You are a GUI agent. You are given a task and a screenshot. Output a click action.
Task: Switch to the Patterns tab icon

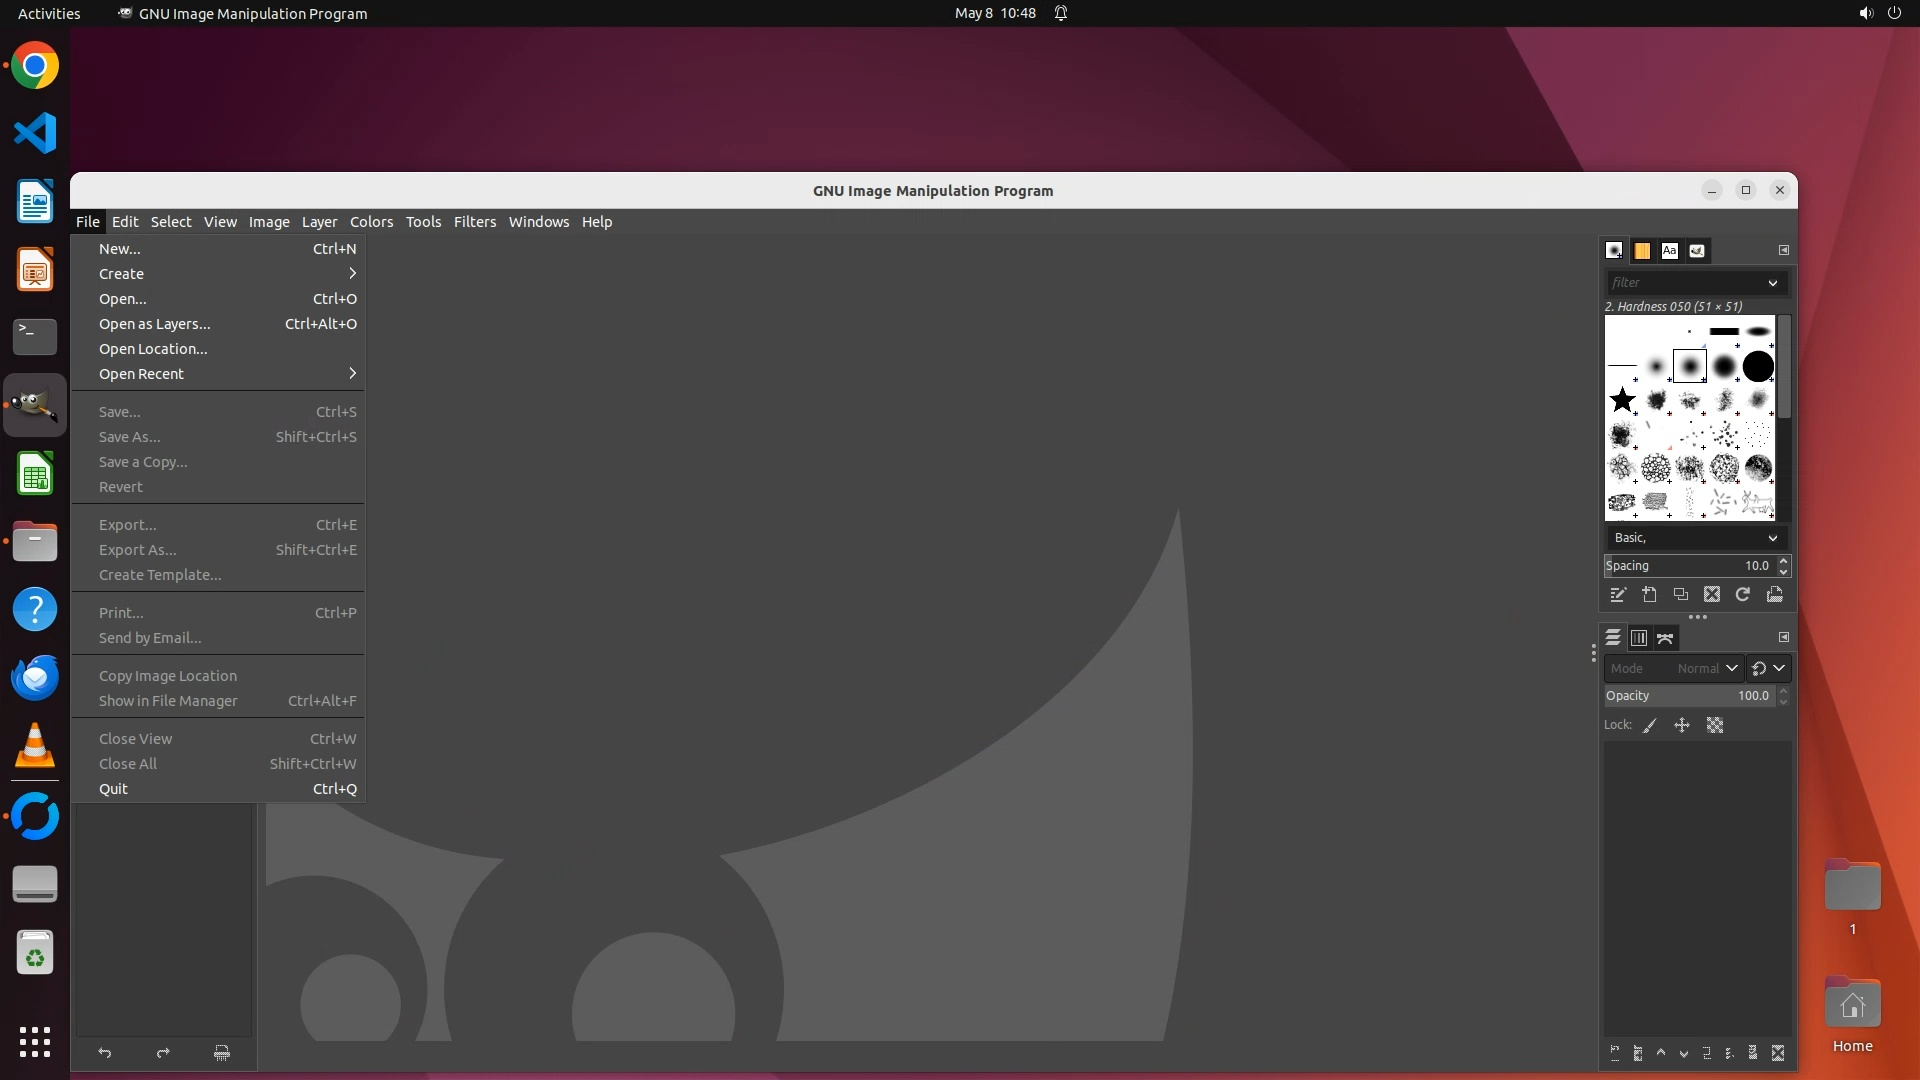click(x=1642, y=251)
